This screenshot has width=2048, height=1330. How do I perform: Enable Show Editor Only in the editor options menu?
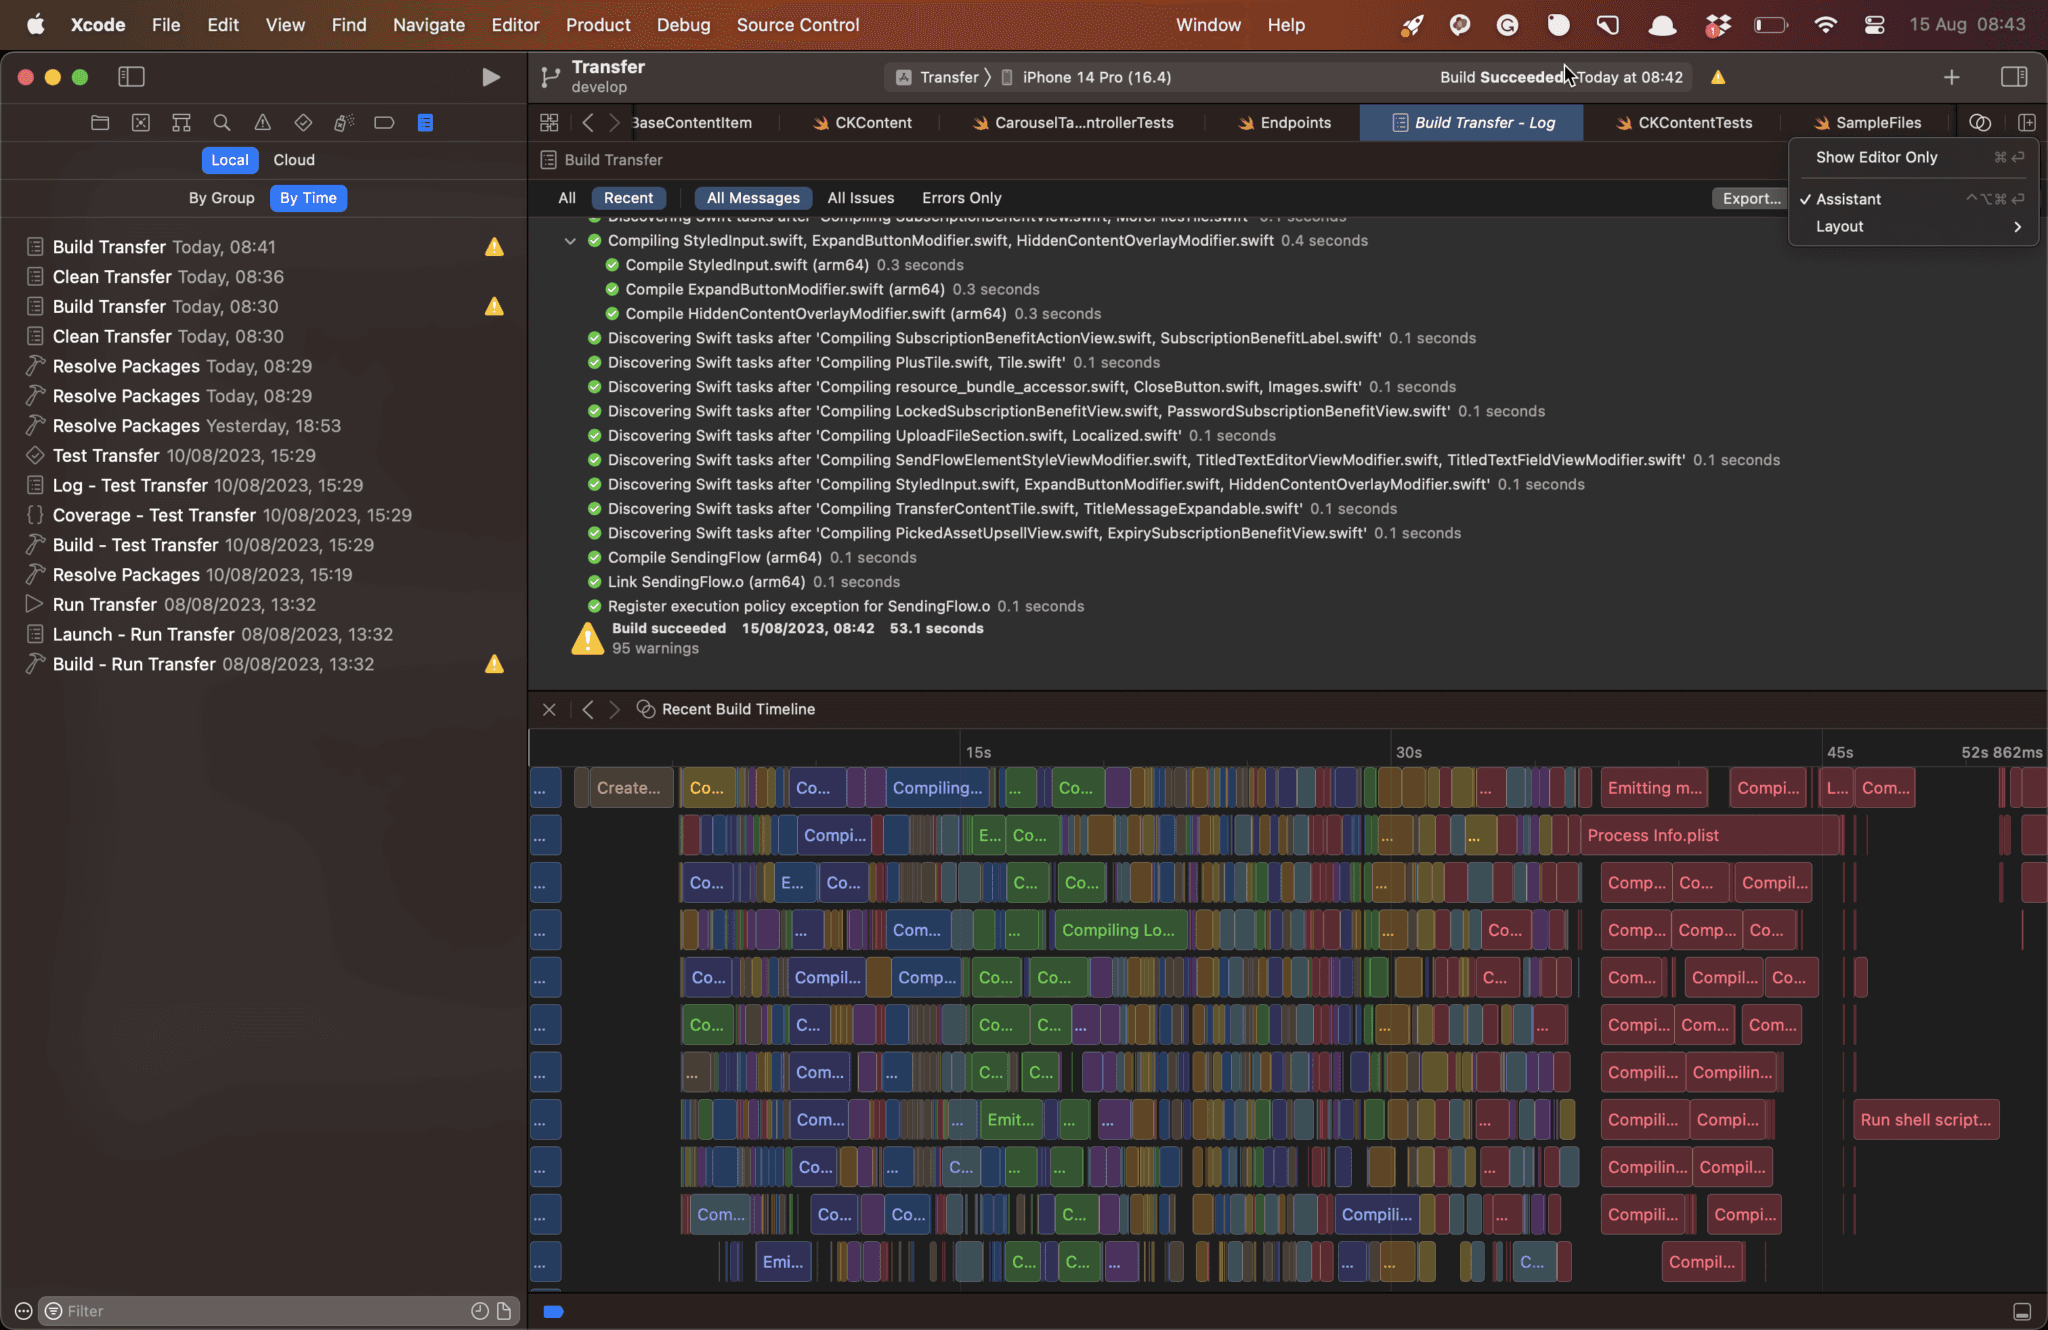pyautogui.click(x=1876, y=157)
